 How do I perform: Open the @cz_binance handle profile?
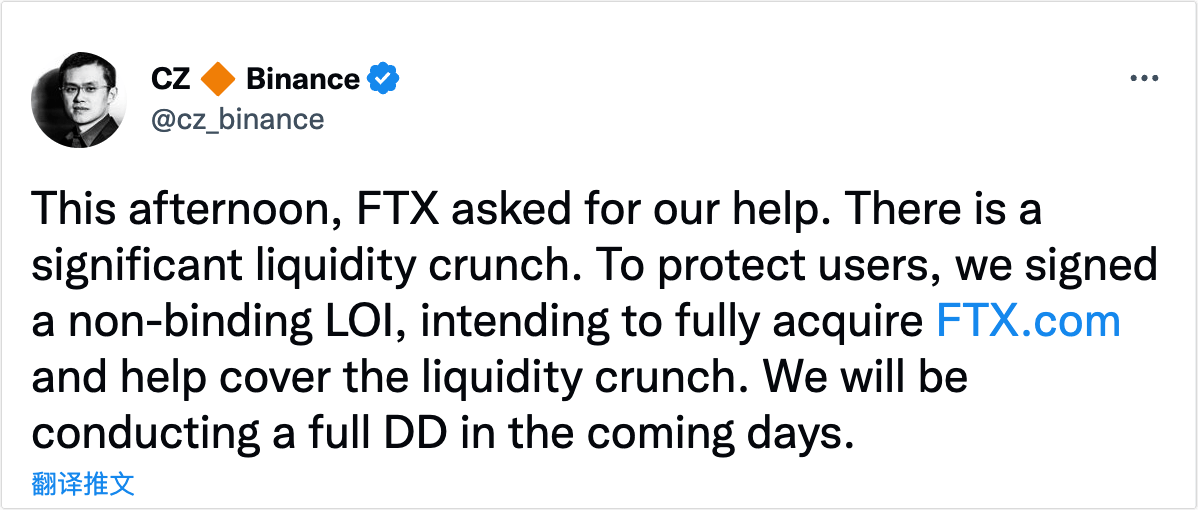tap(237, 120)
